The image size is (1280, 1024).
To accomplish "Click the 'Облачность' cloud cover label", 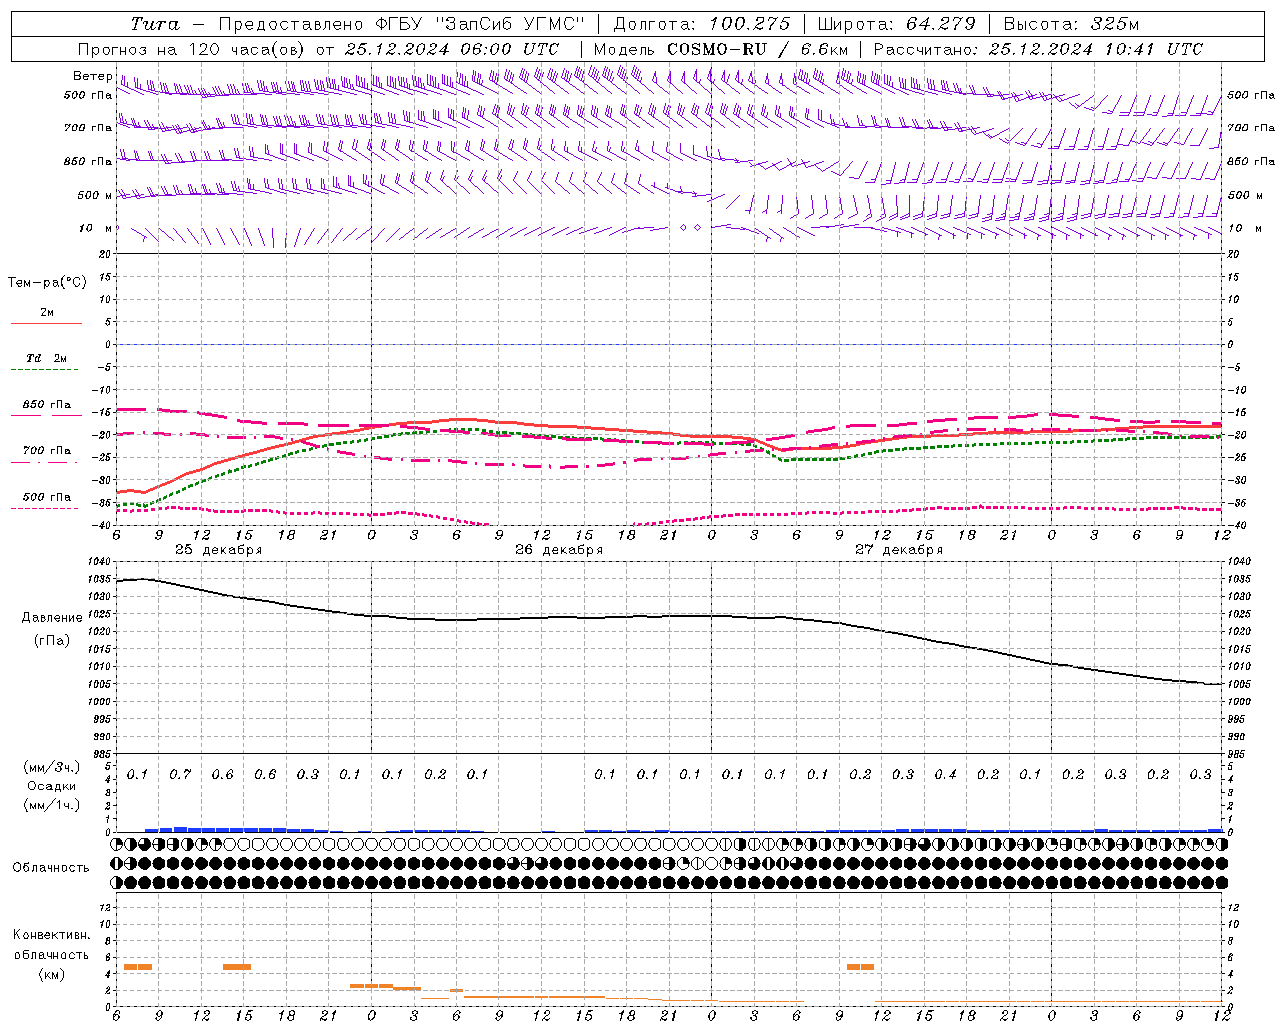I will click(x=51, y=868).
